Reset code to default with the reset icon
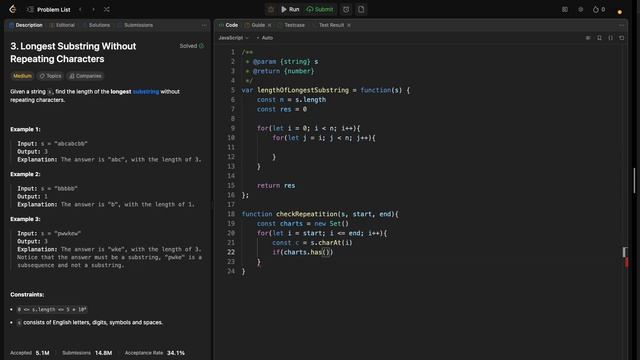The height and width of the screenshot is (360, 640). pos(622,38)
